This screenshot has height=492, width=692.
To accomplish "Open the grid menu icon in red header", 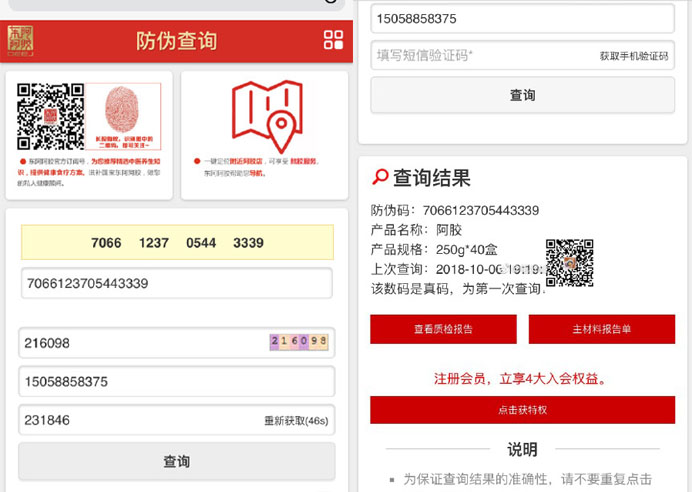I will coord(333,40).
